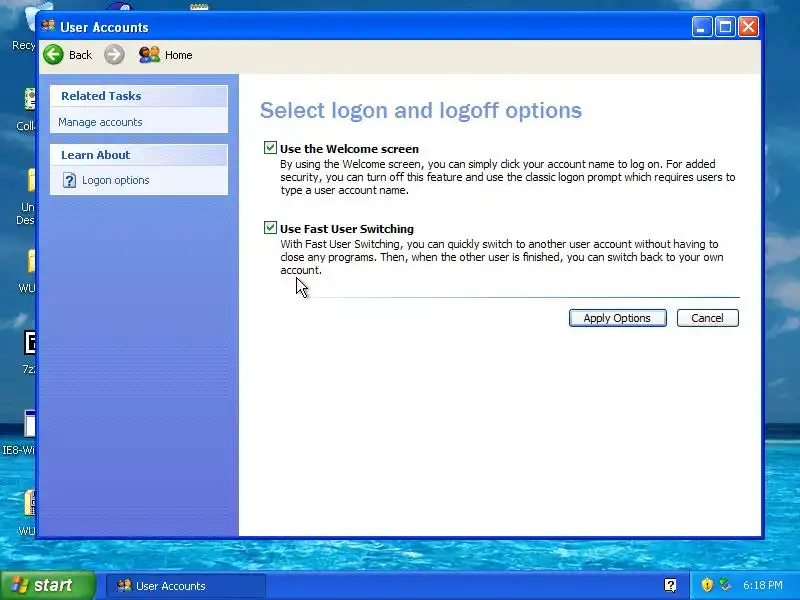This screenshot has width=800, height=600.
Task: Click the User Accounts title bar icon
Action: click(48, 26)
